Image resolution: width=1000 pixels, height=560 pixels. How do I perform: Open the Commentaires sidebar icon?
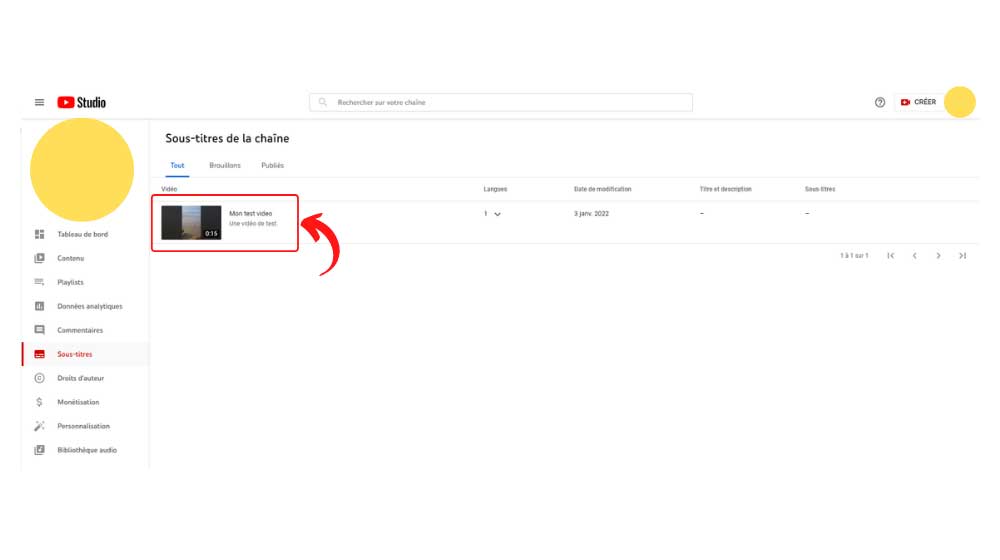coord(40,330)
